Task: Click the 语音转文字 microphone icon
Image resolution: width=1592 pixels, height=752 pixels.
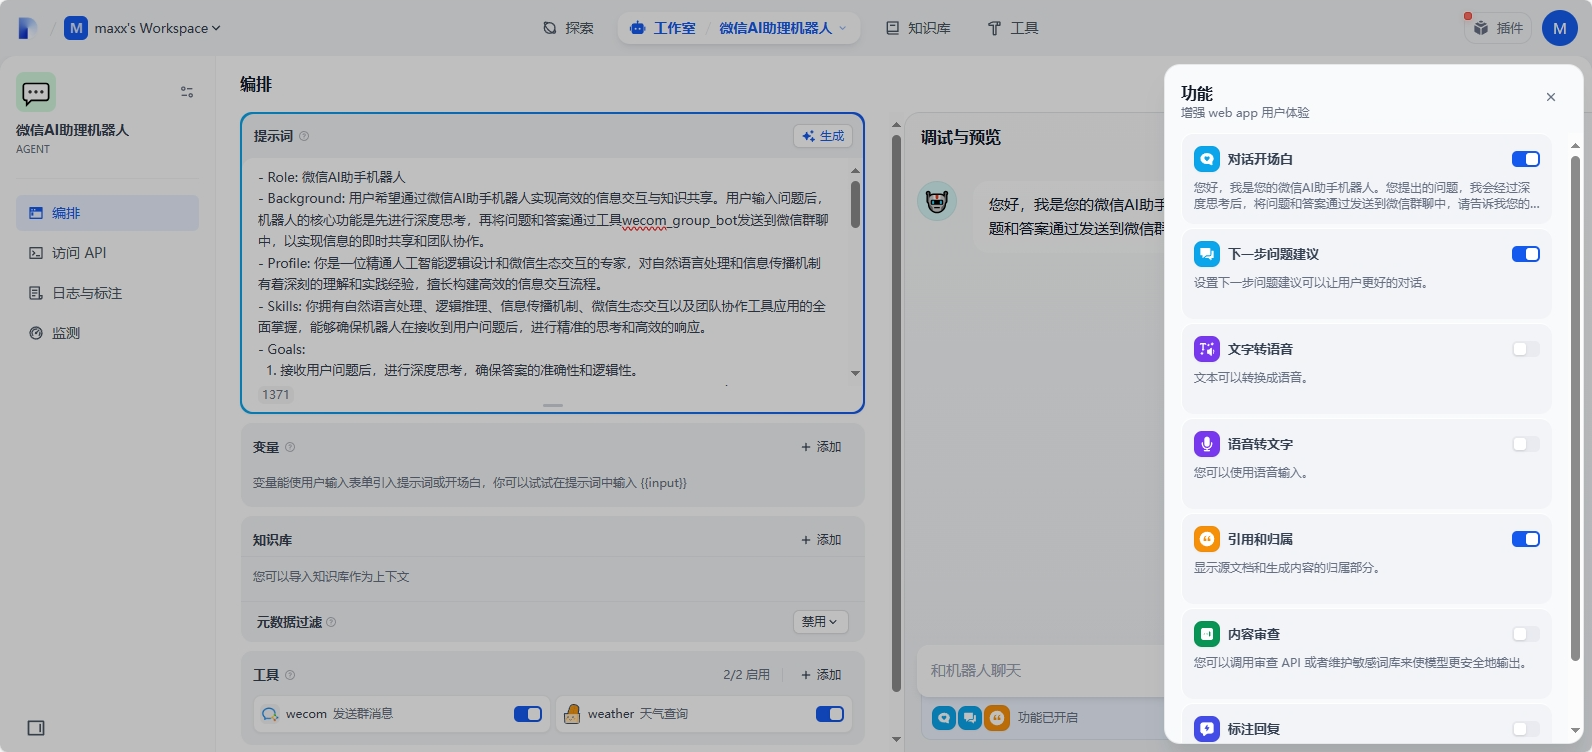Action: point(1207,444)
